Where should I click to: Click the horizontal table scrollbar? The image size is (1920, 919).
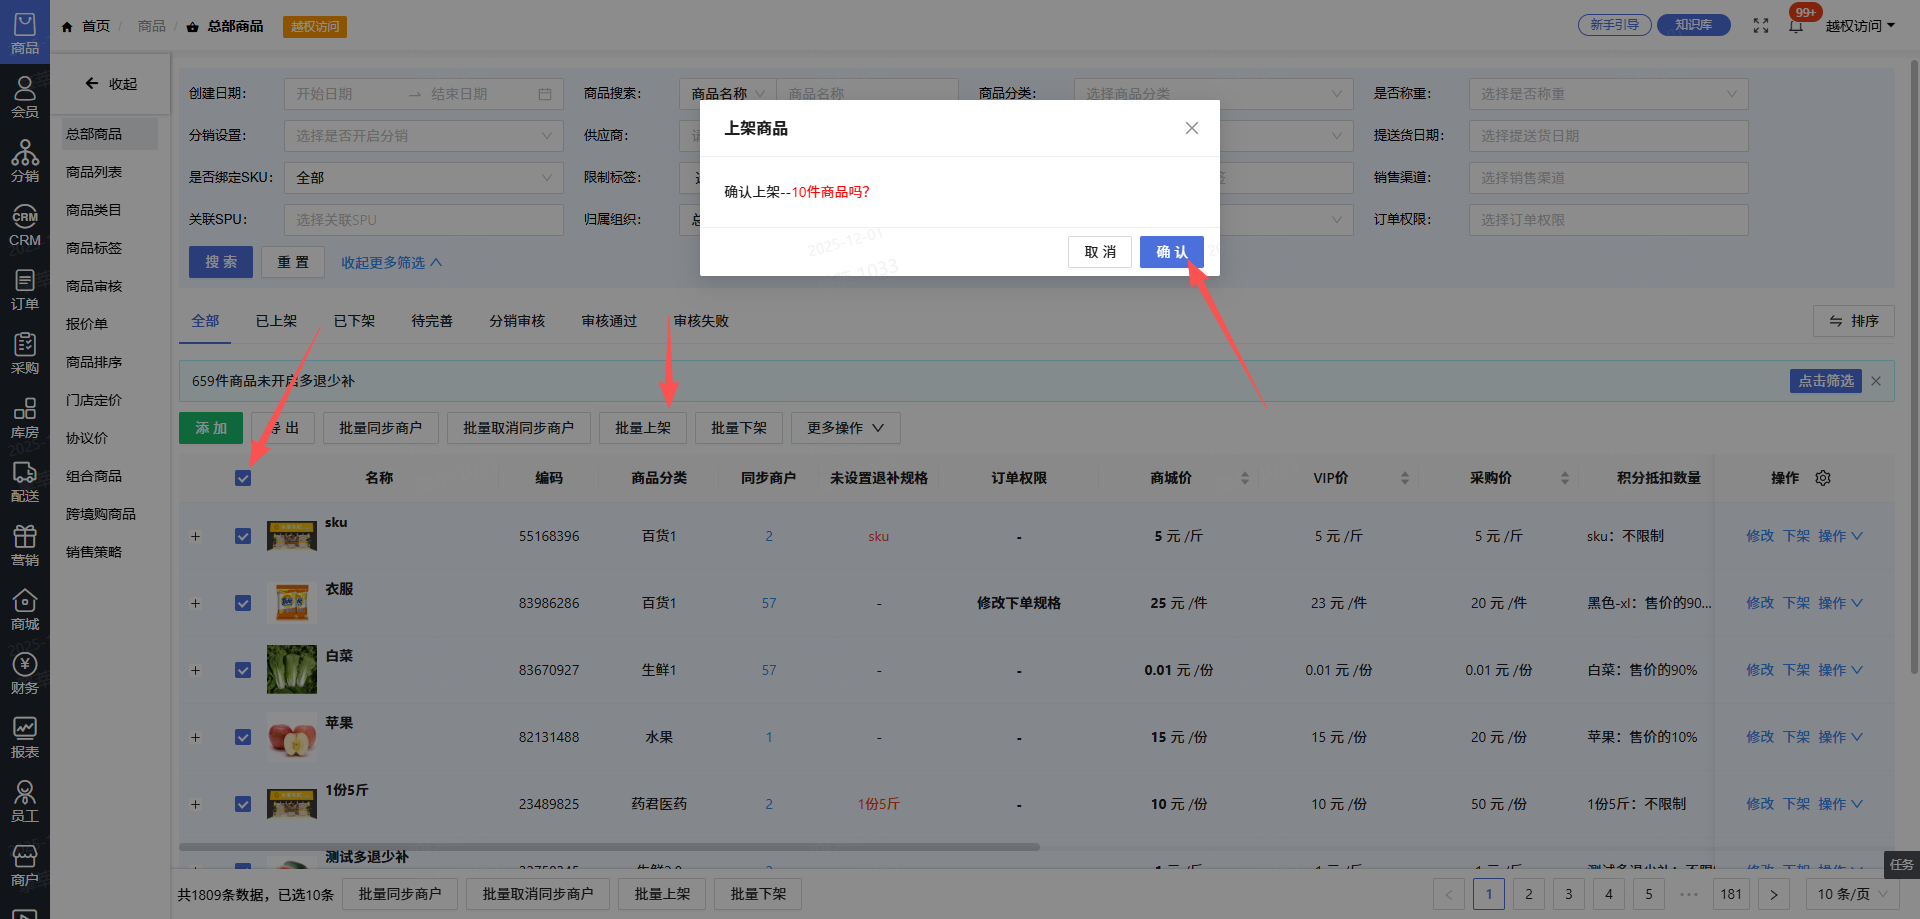click(x=609, y=847)
